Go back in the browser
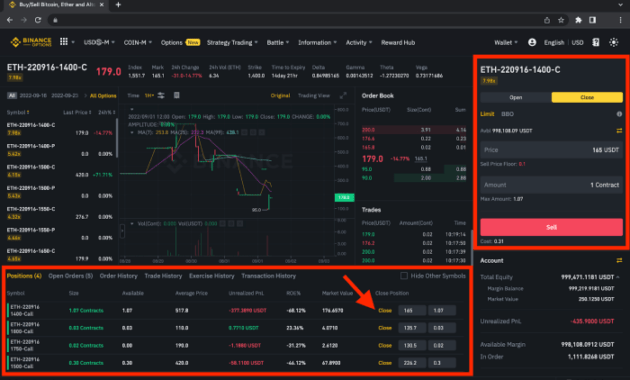 10,20
